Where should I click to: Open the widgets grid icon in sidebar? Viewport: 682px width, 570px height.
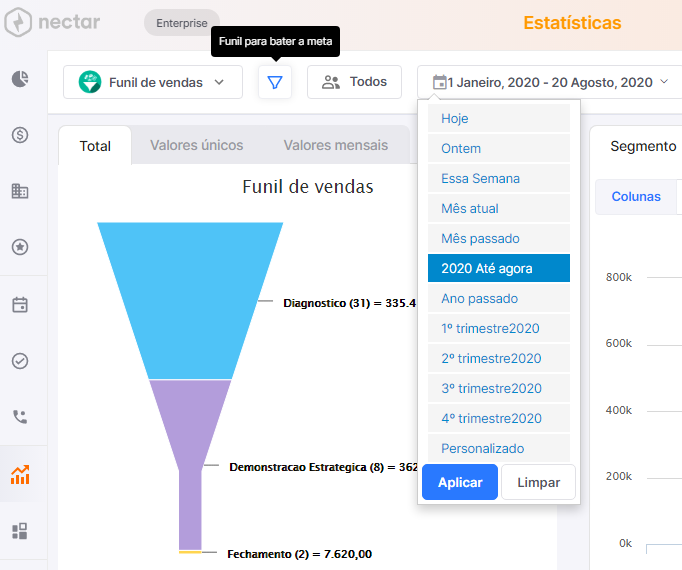(20, 531)
